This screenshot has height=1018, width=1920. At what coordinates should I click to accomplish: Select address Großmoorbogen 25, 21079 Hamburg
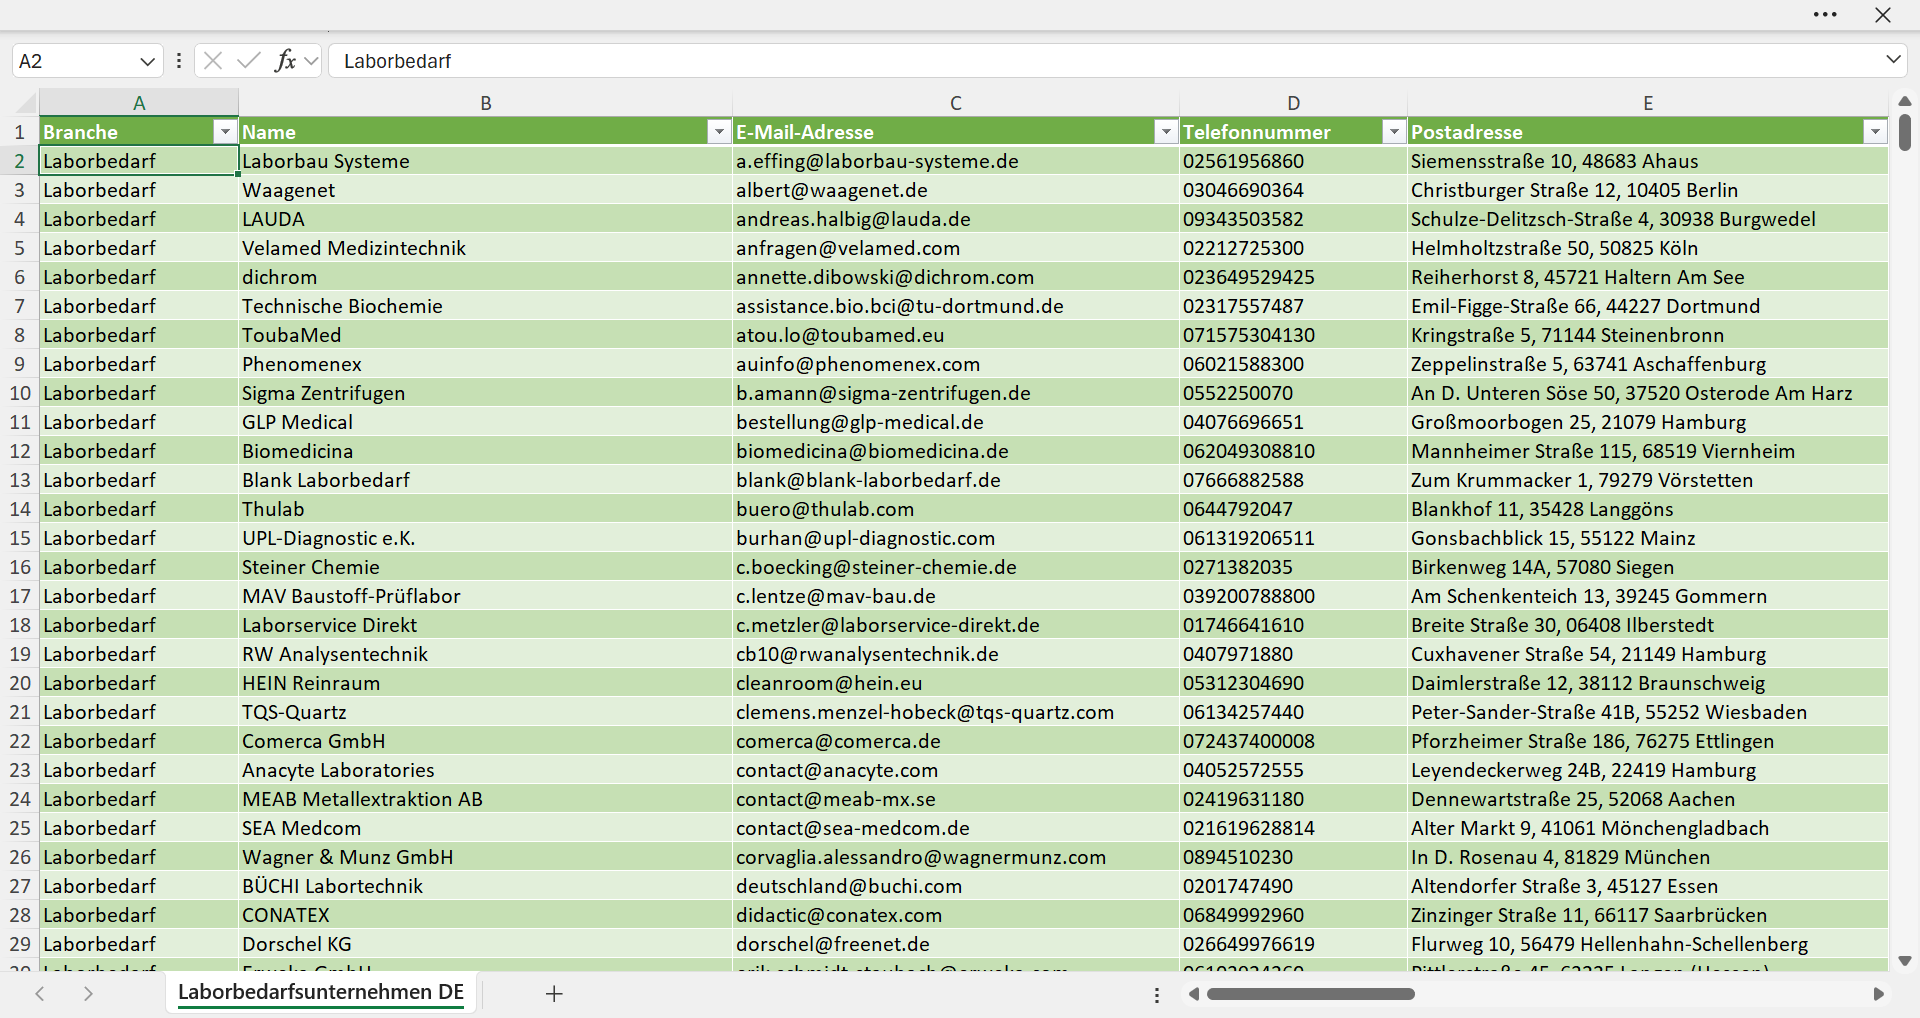click(x=1648, y=422)
